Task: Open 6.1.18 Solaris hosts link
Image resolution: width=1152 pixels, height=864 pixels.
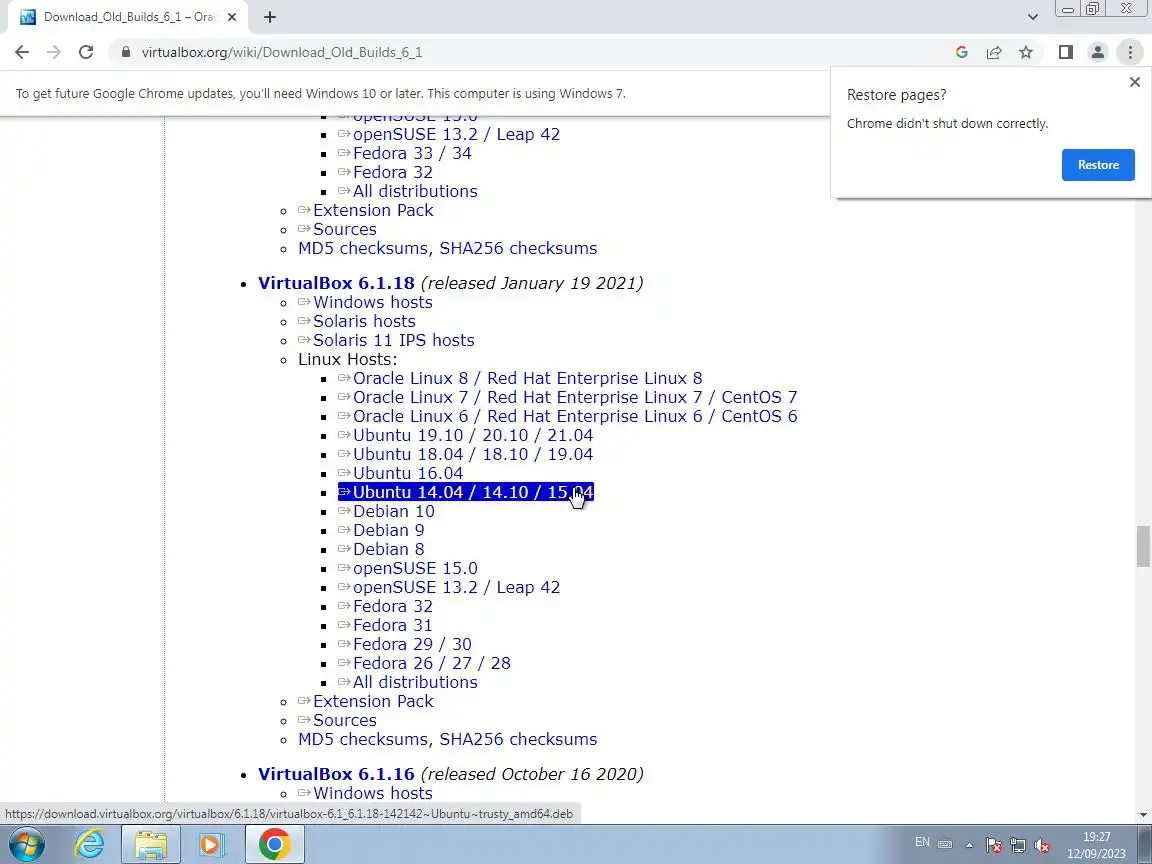Action: point(364,321)
